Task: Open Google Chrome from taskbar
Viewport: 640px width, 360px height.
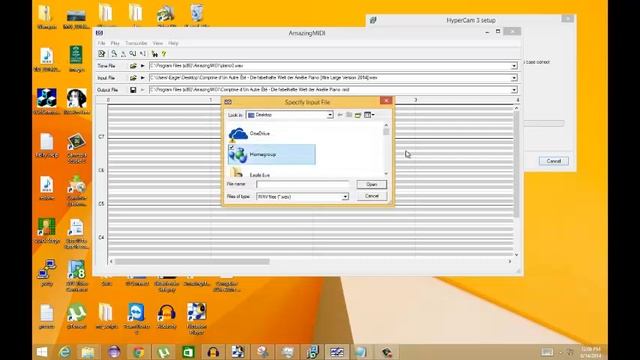Action: click(x=138, y=352)
